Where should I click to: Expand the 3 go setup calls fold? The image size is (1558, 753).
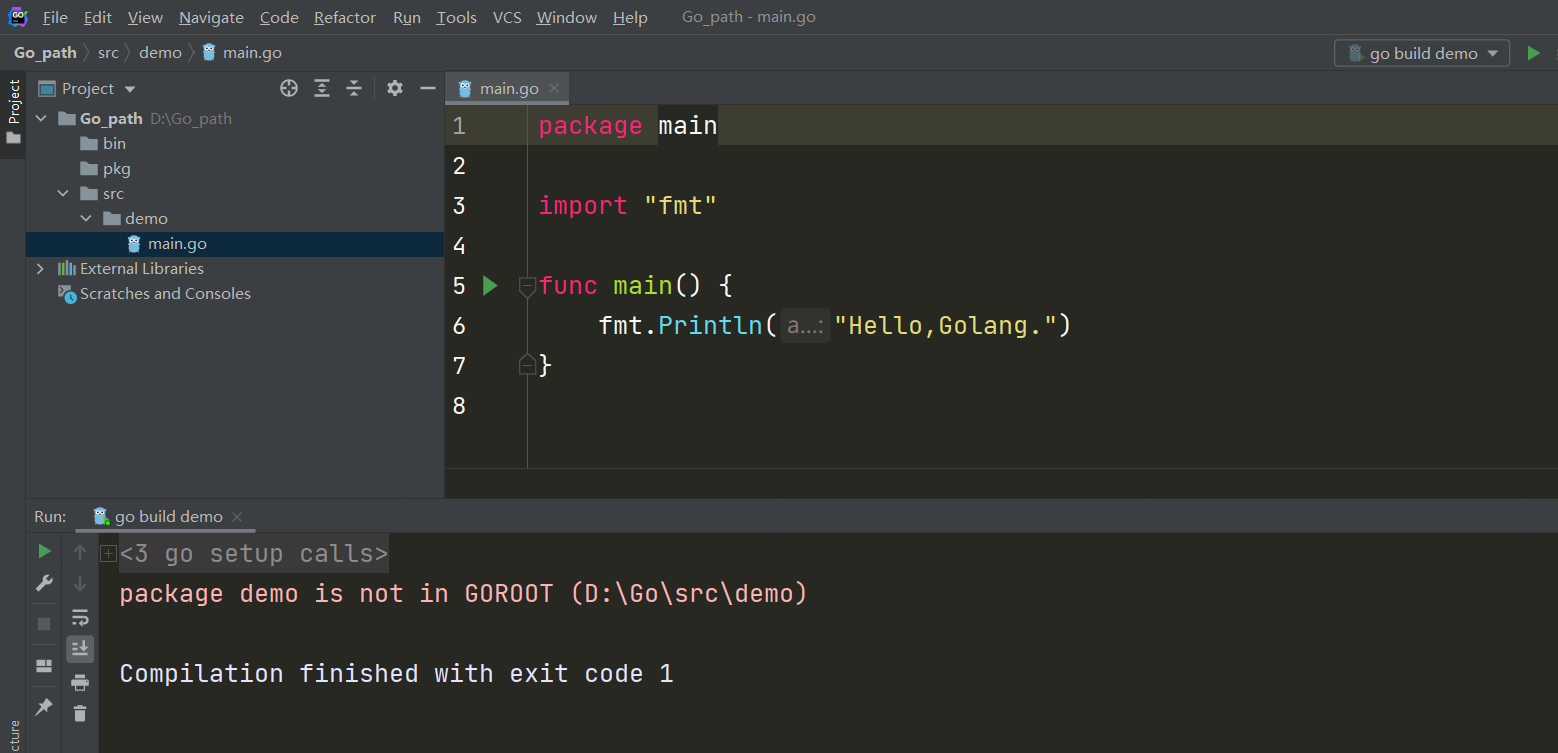tap(108, 554)
